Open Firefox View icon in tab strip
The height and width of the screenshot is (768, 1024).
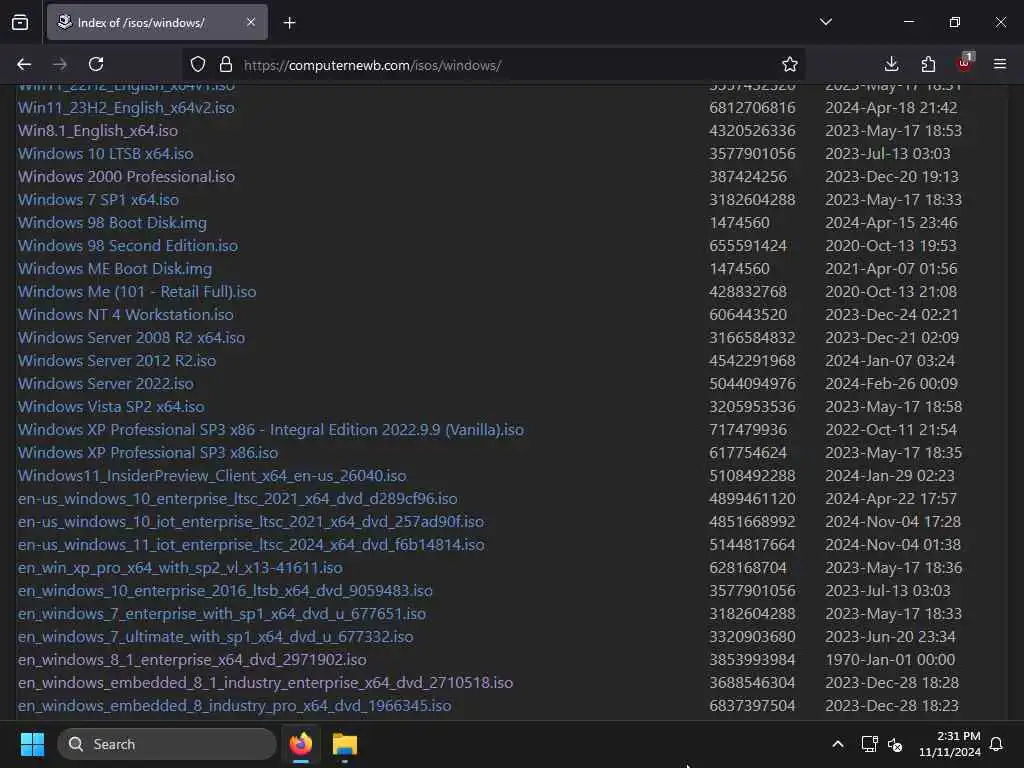click(x=20, y=23)
